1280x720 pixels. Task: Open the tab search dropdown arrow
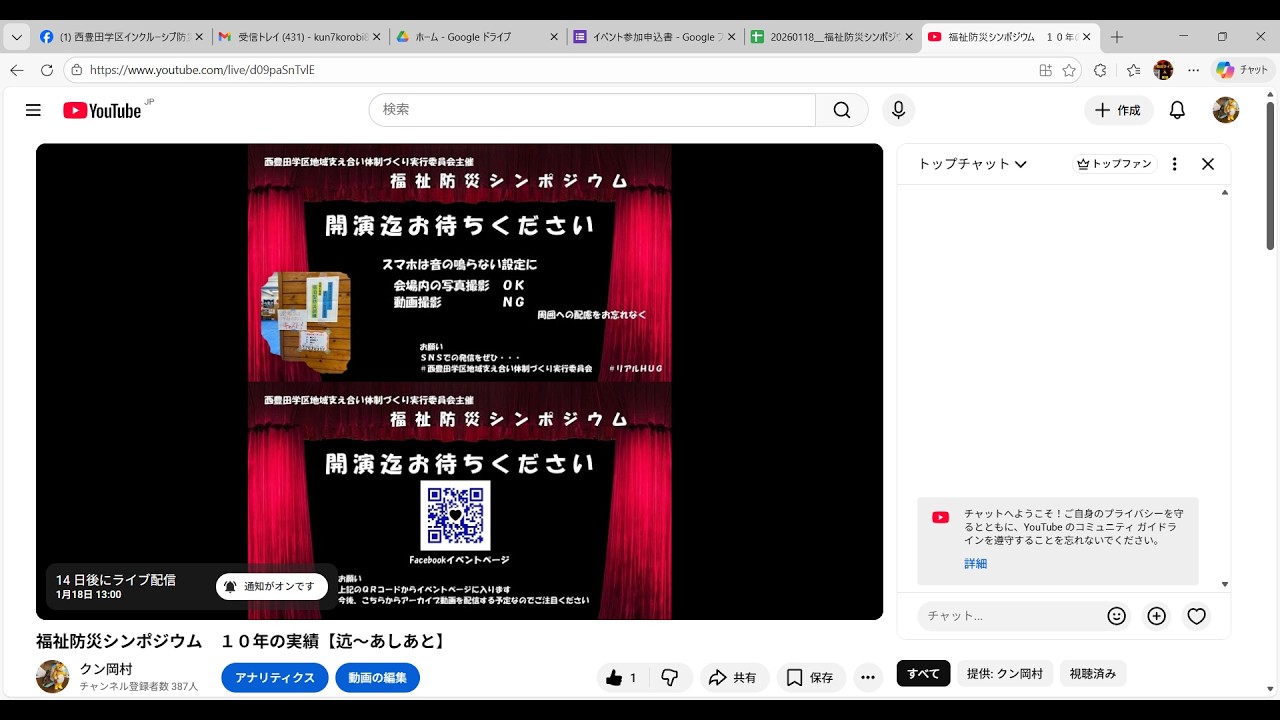click(16, 37)
